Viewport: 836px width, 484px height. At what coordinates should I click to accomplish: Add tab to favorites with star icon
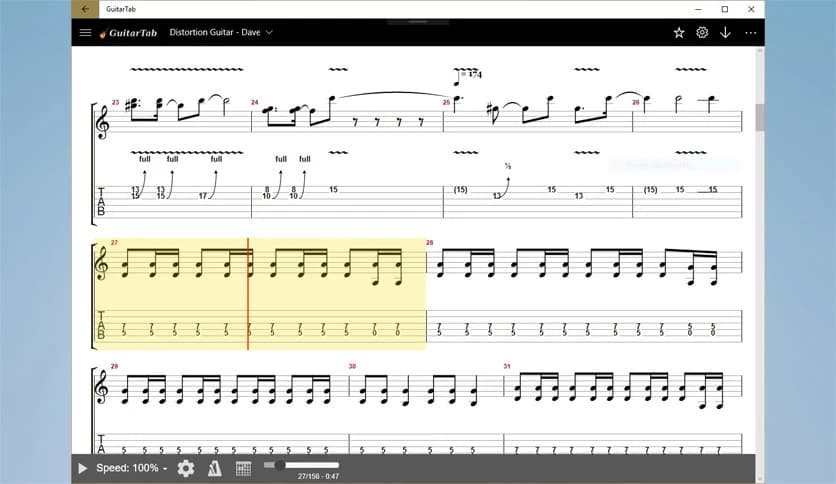pyautogui.click(x=679, y=33)
